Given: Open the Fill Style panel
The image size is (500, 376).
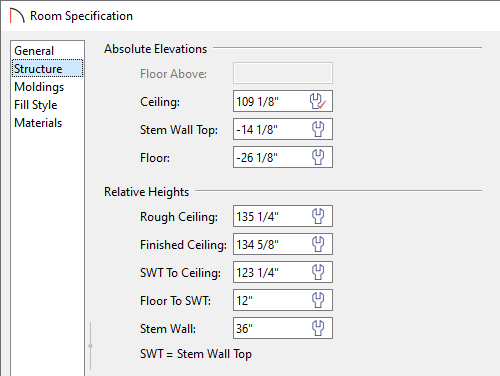Looking at the screenshot, I should click(47, 105).
